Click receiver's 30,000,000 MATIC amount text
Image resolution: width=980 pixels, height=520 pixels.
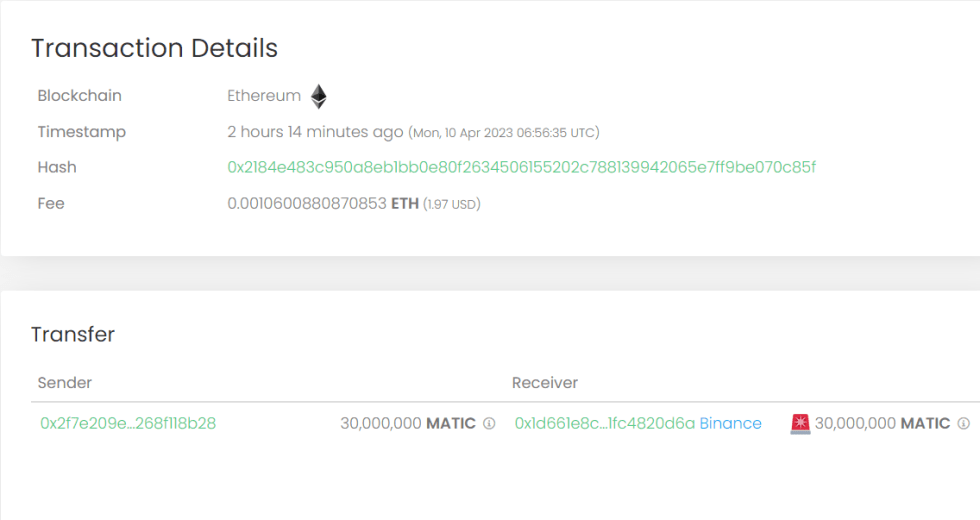(882, 424)
